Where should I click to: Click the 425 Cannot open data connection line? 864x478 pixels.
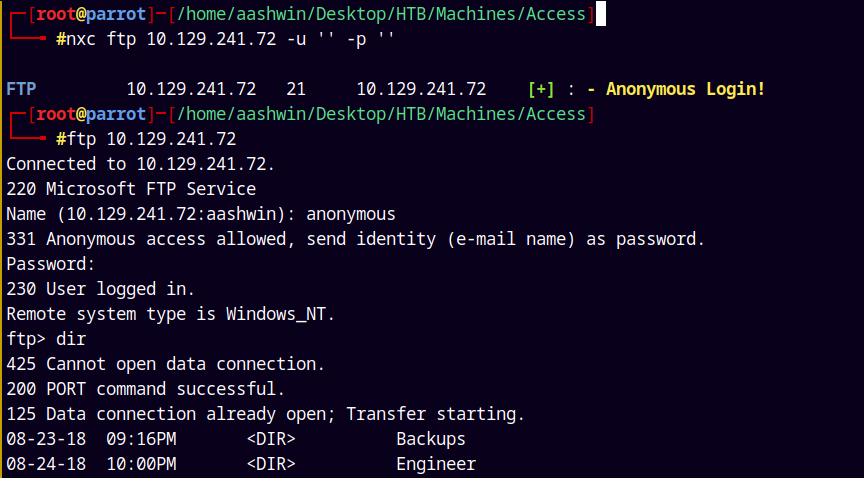coord(165,364)
